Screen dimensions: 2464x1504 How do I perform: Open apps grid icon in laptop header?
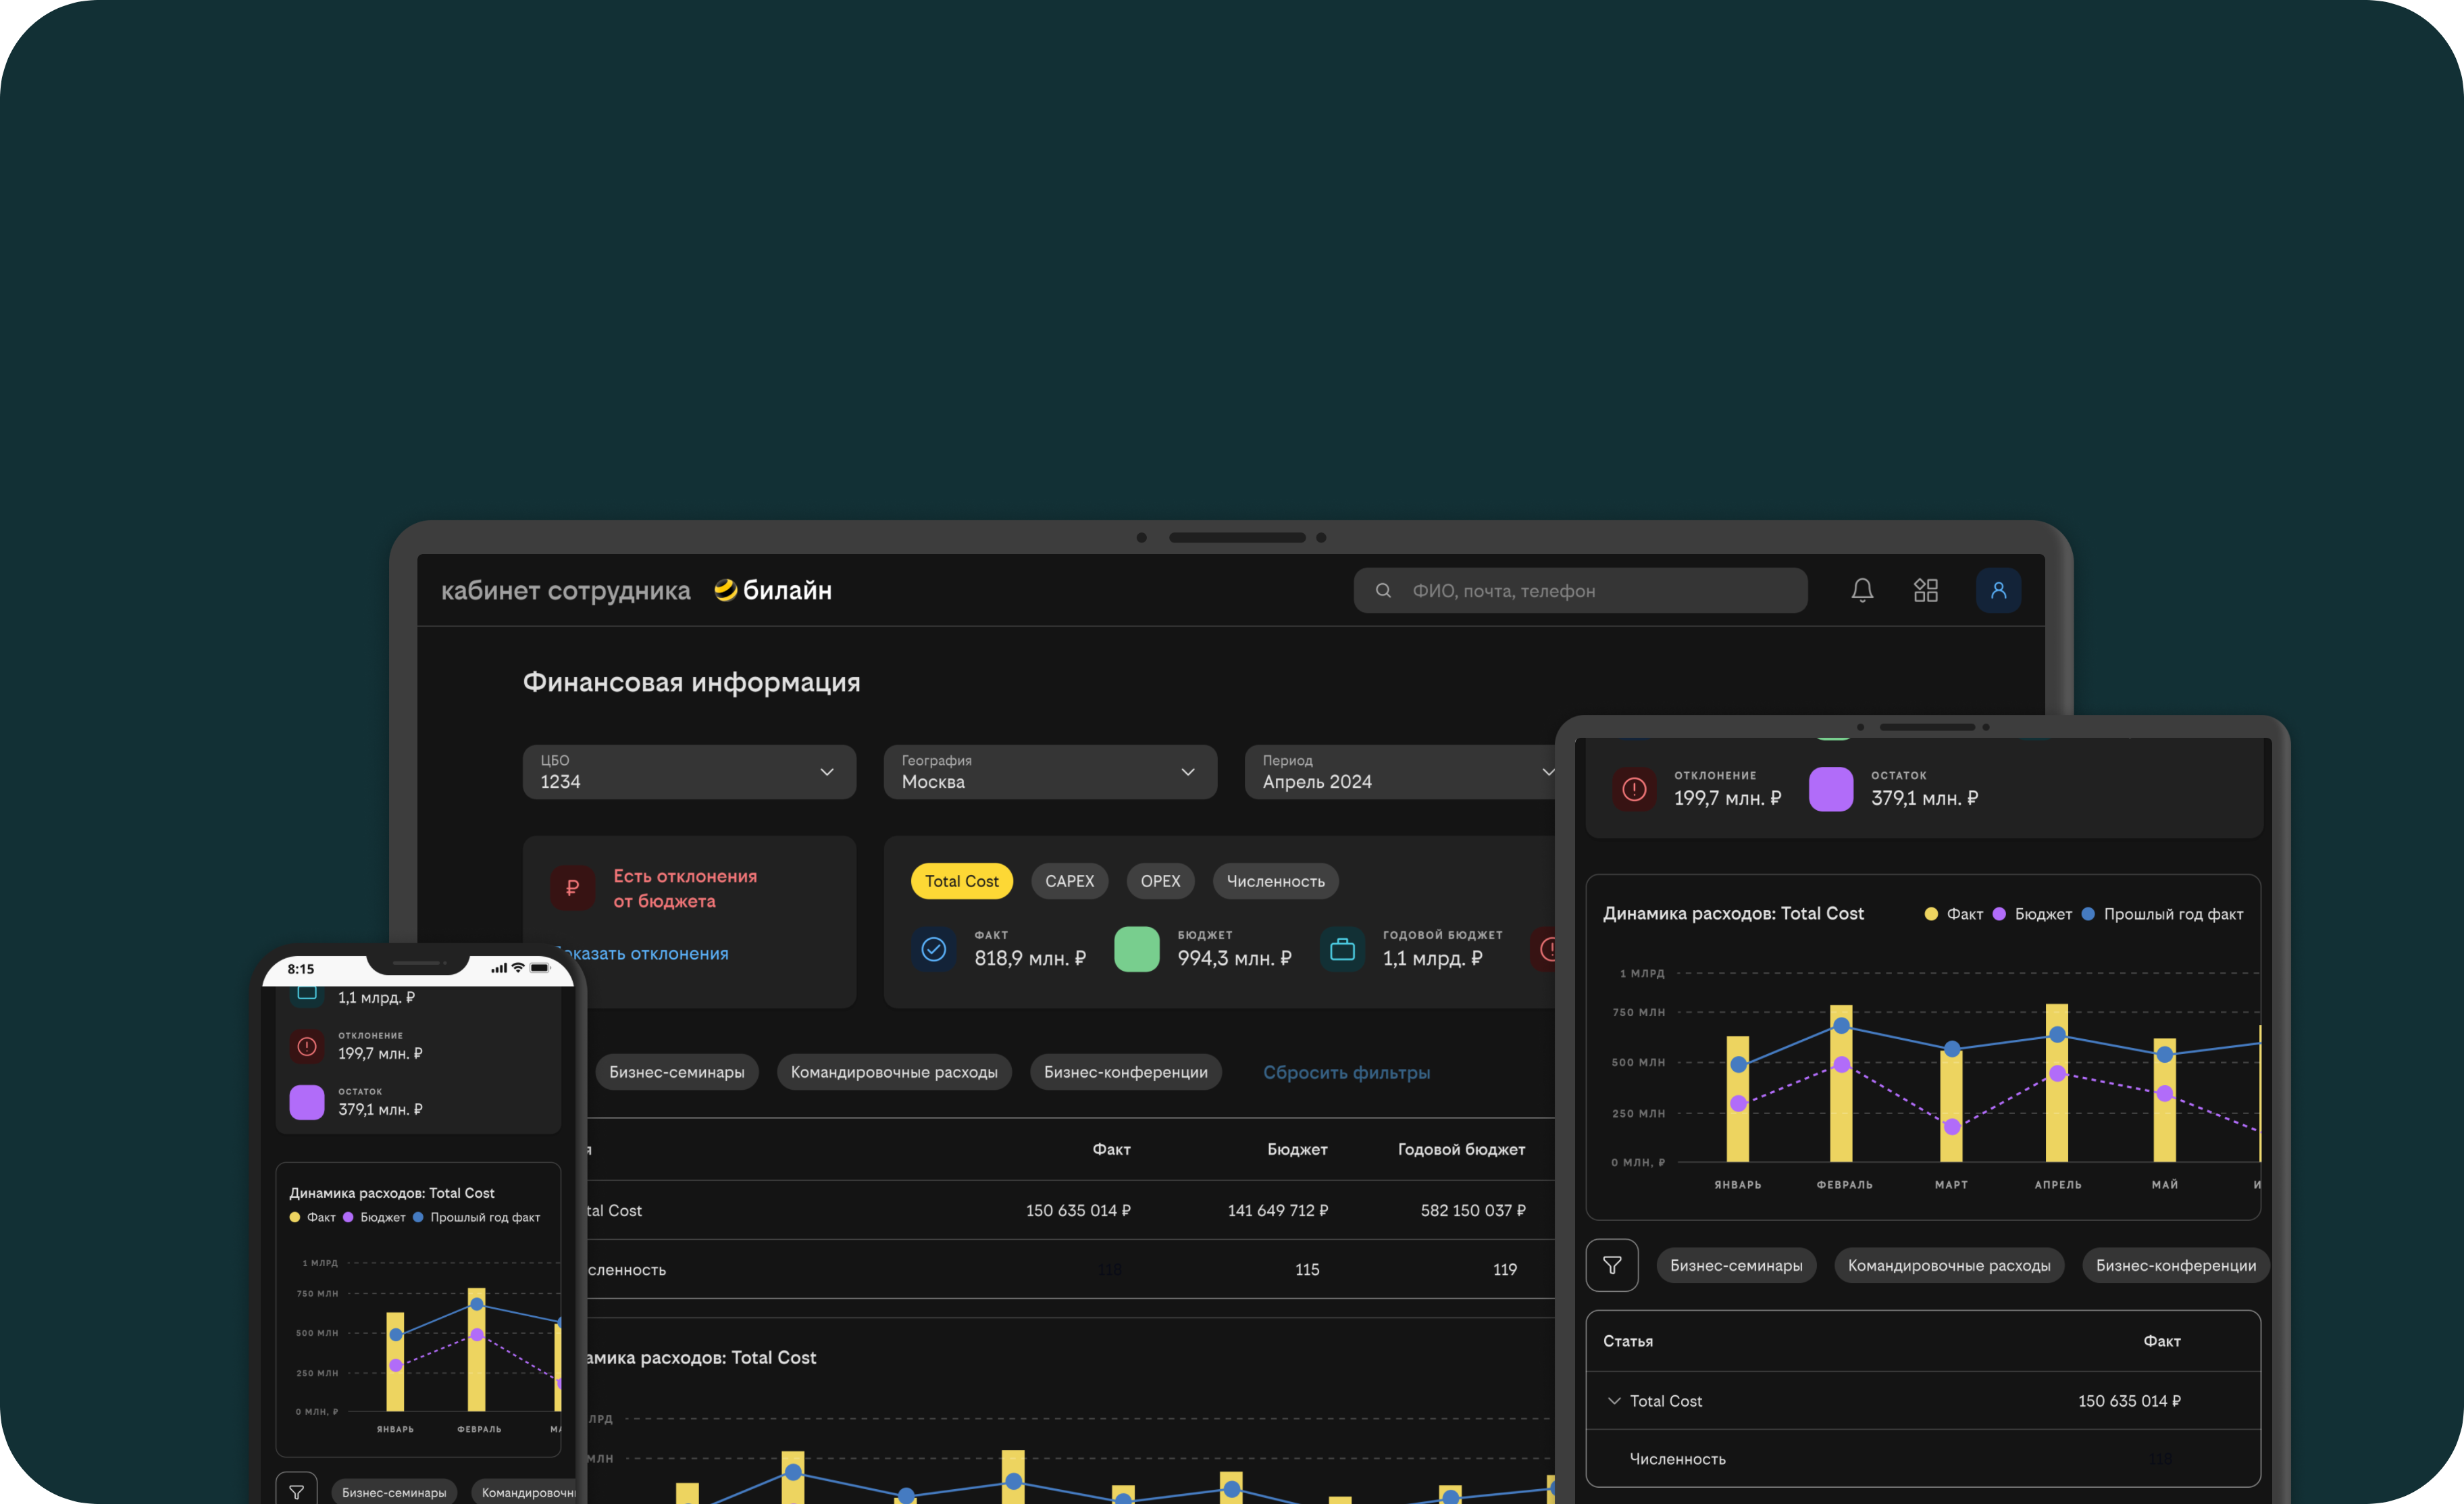pos(1925,590)
